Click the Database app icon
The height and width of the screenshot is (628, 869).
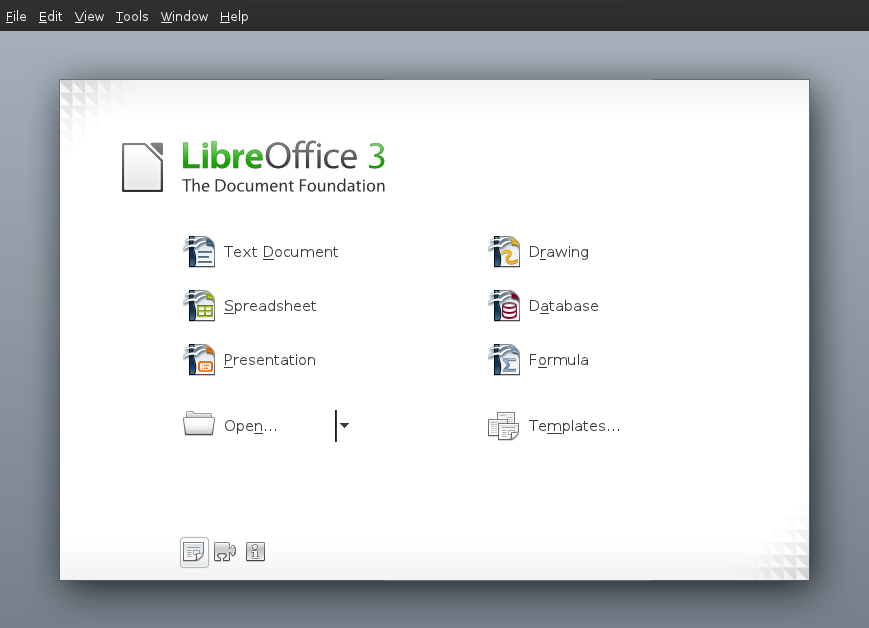504,305
